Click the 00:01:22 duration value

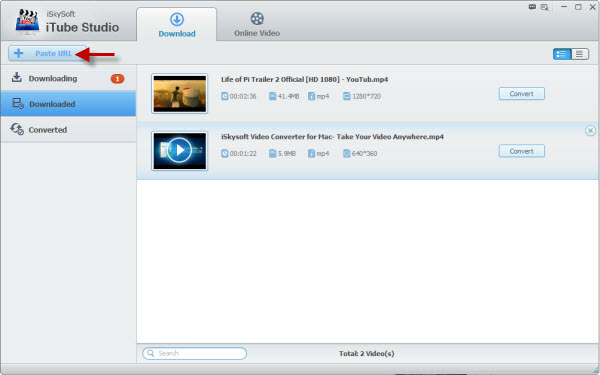(243, 154)
